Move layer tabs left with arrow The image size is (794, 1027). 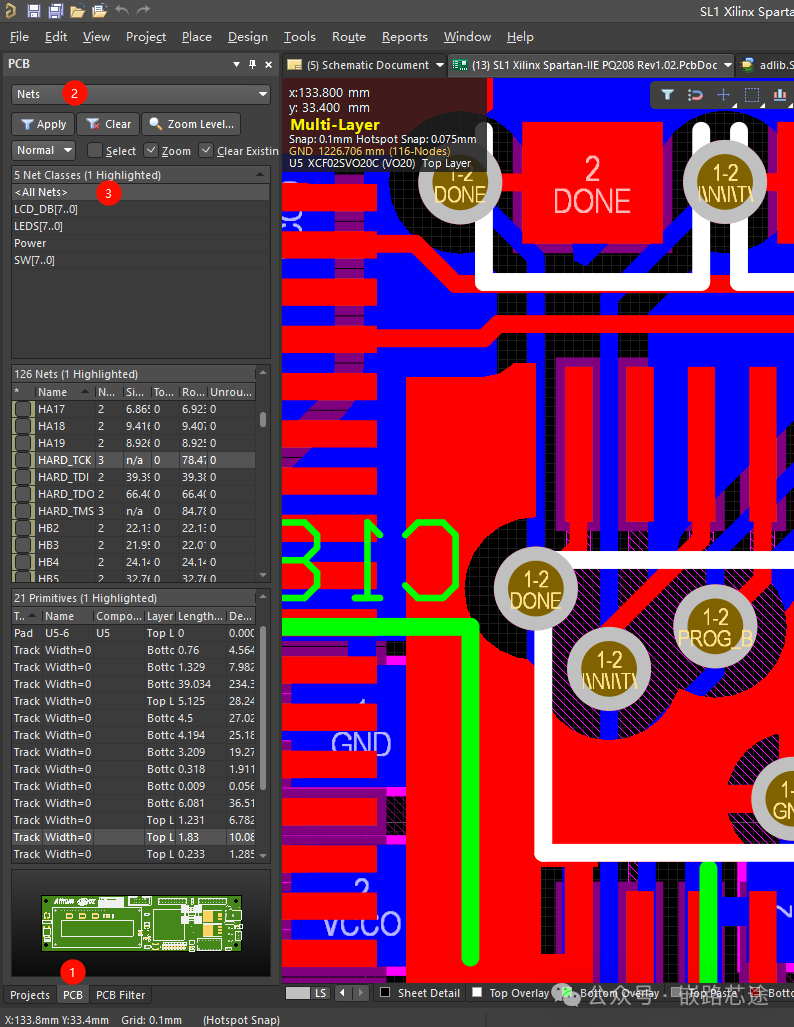343,993
